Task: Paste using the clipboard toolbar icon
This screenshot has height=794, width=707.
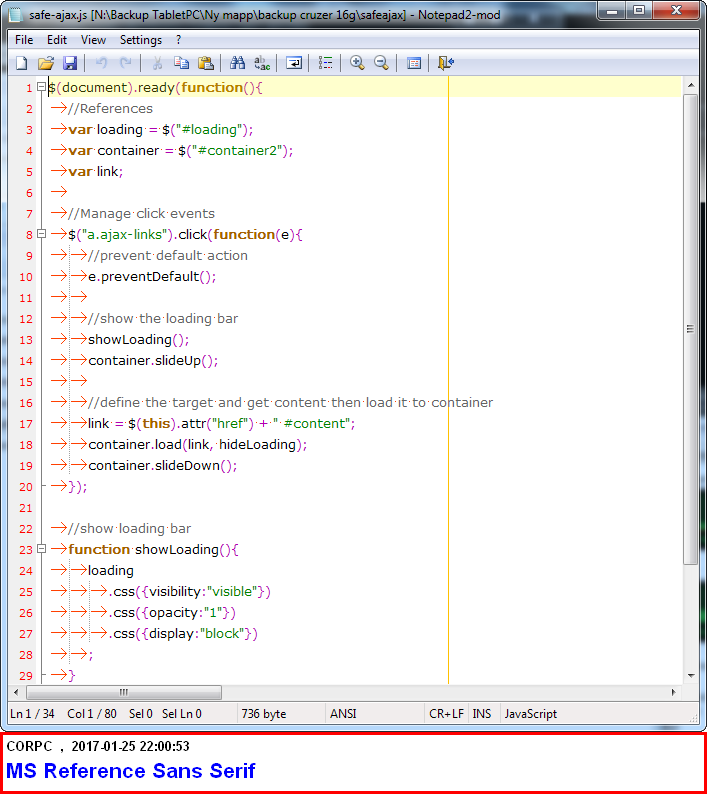Action: [205, 63]
